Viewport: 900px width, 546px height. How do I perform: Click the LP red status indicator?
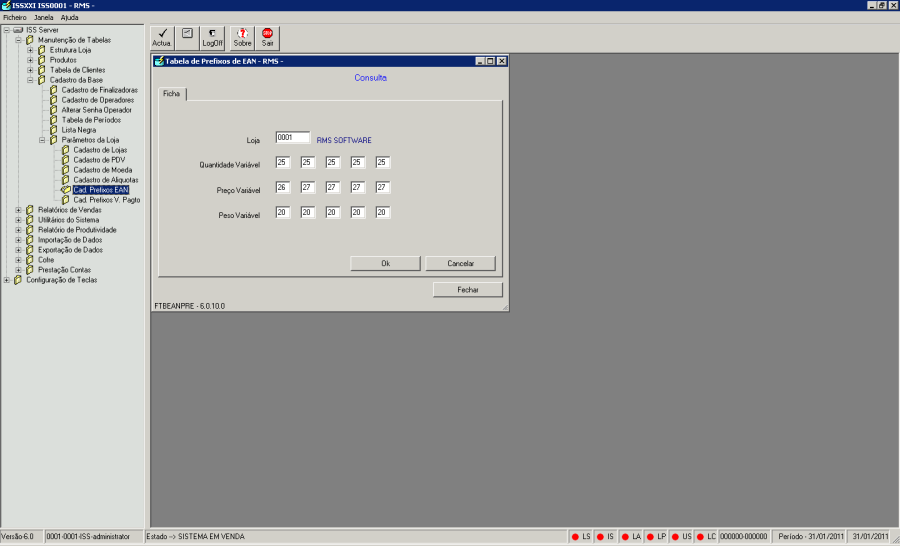coord(650,537)
